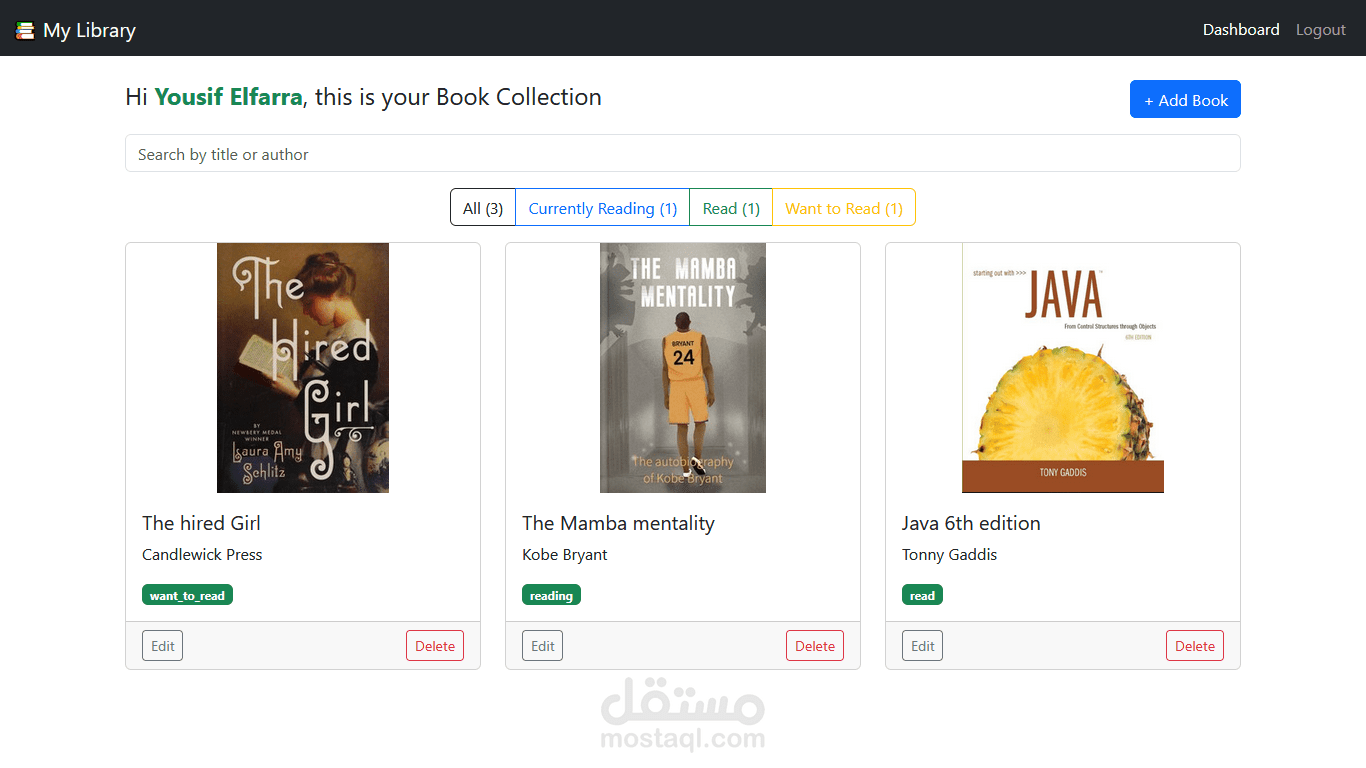Select the Currently Reading (1) filter
The image size is (1366, 768).
(603, 207)
